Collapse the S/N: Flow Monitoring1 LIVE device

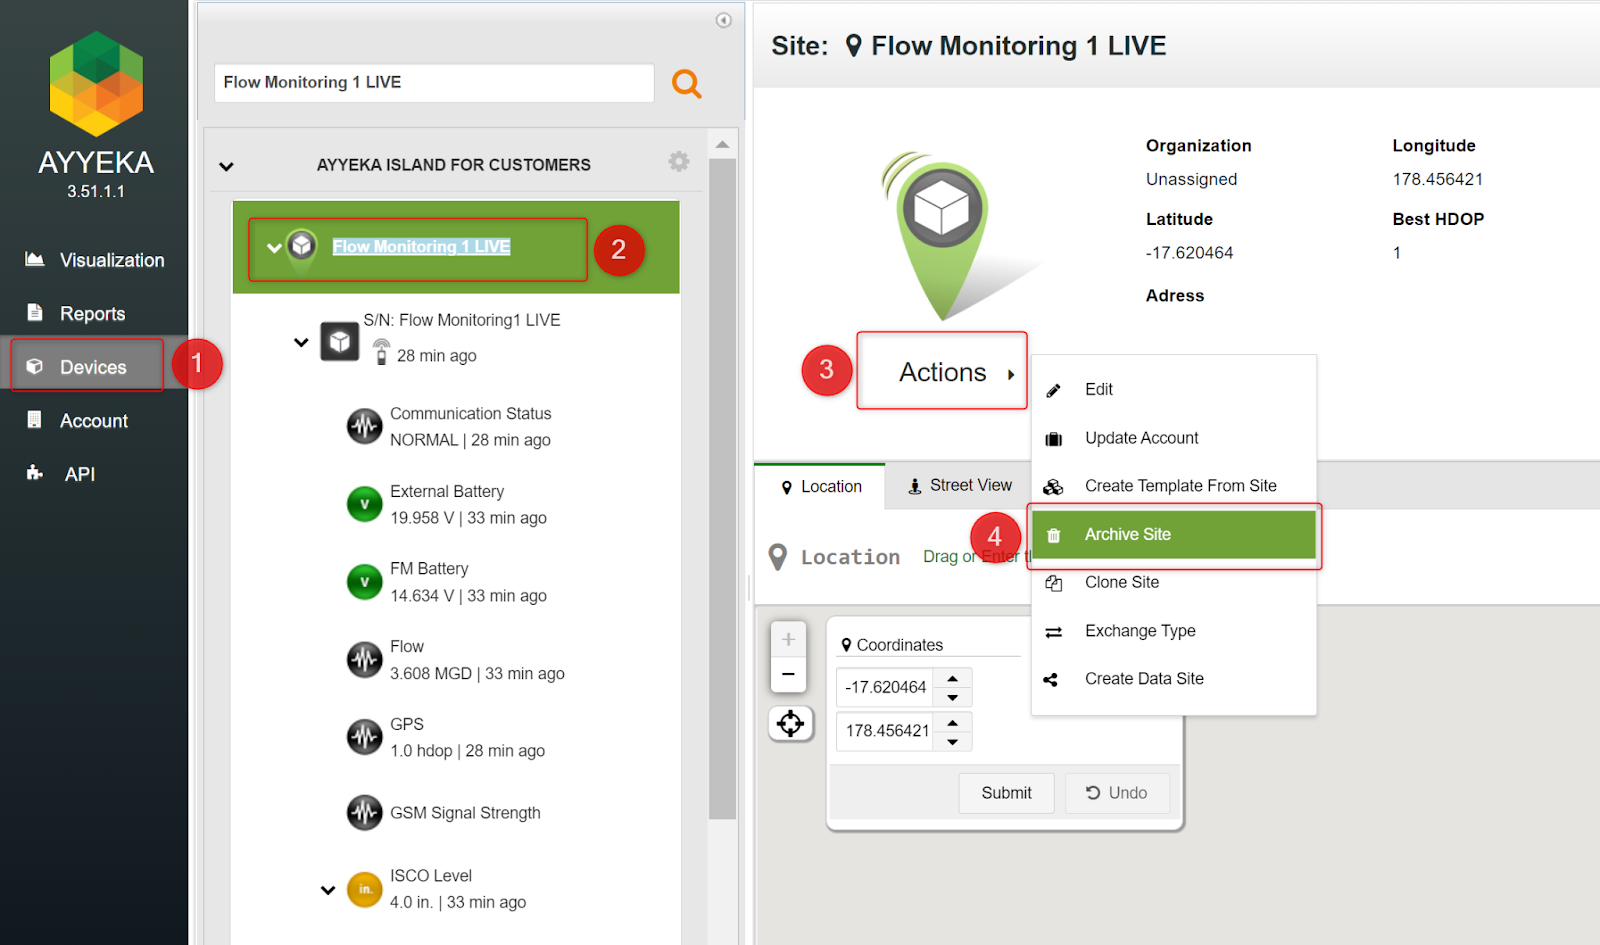[301, 342]
